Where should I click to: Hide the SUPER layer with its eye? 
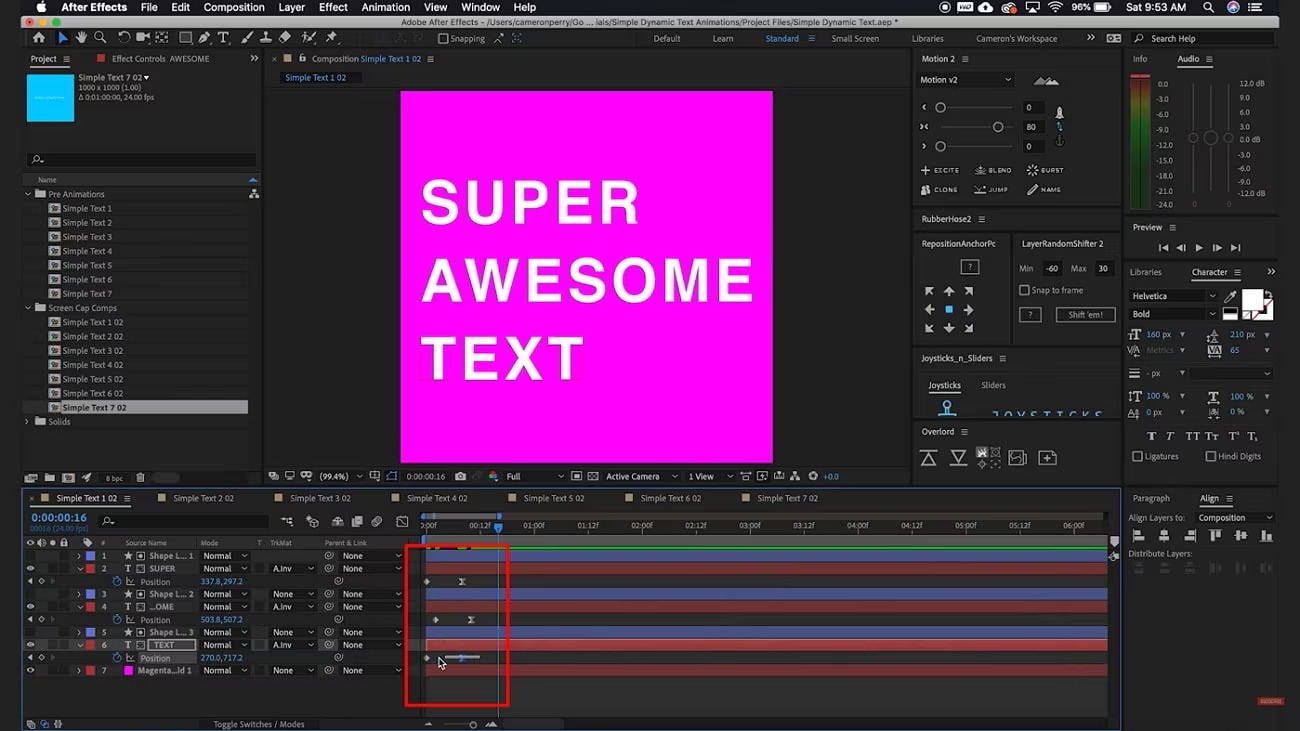click(x=30, y=568)
